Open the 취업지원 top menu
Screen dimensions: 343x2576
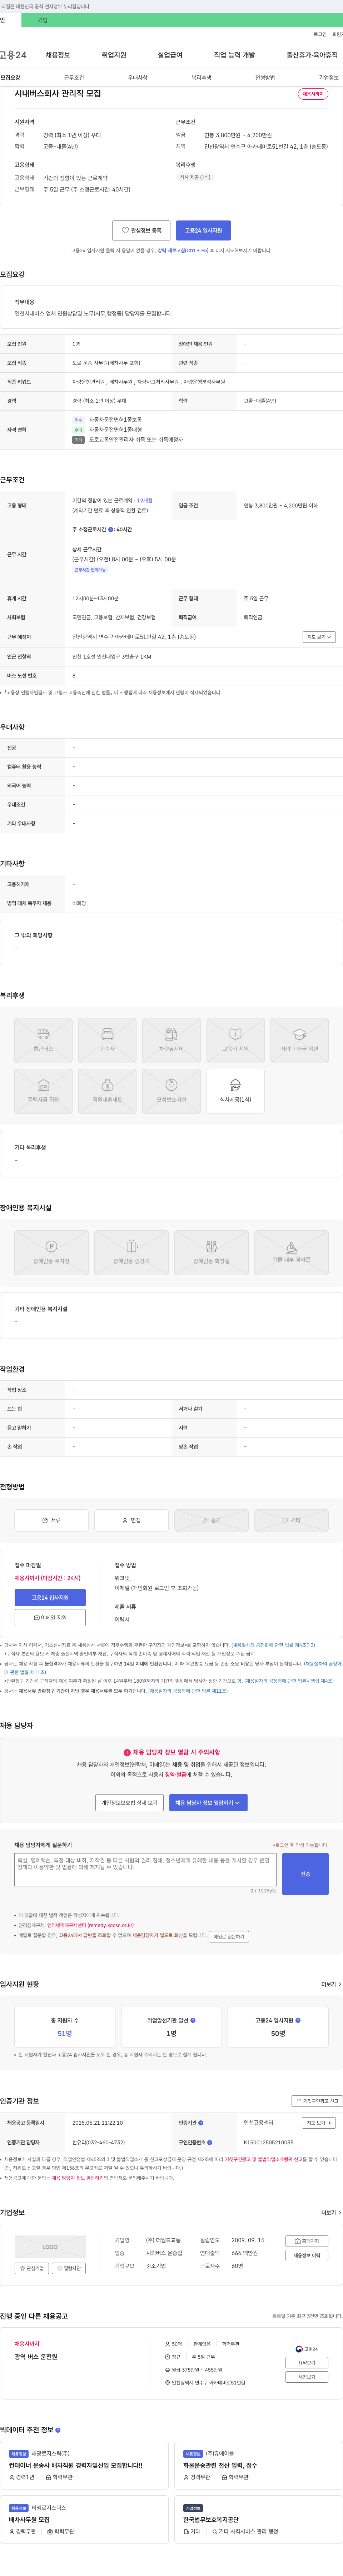point(114,55)
